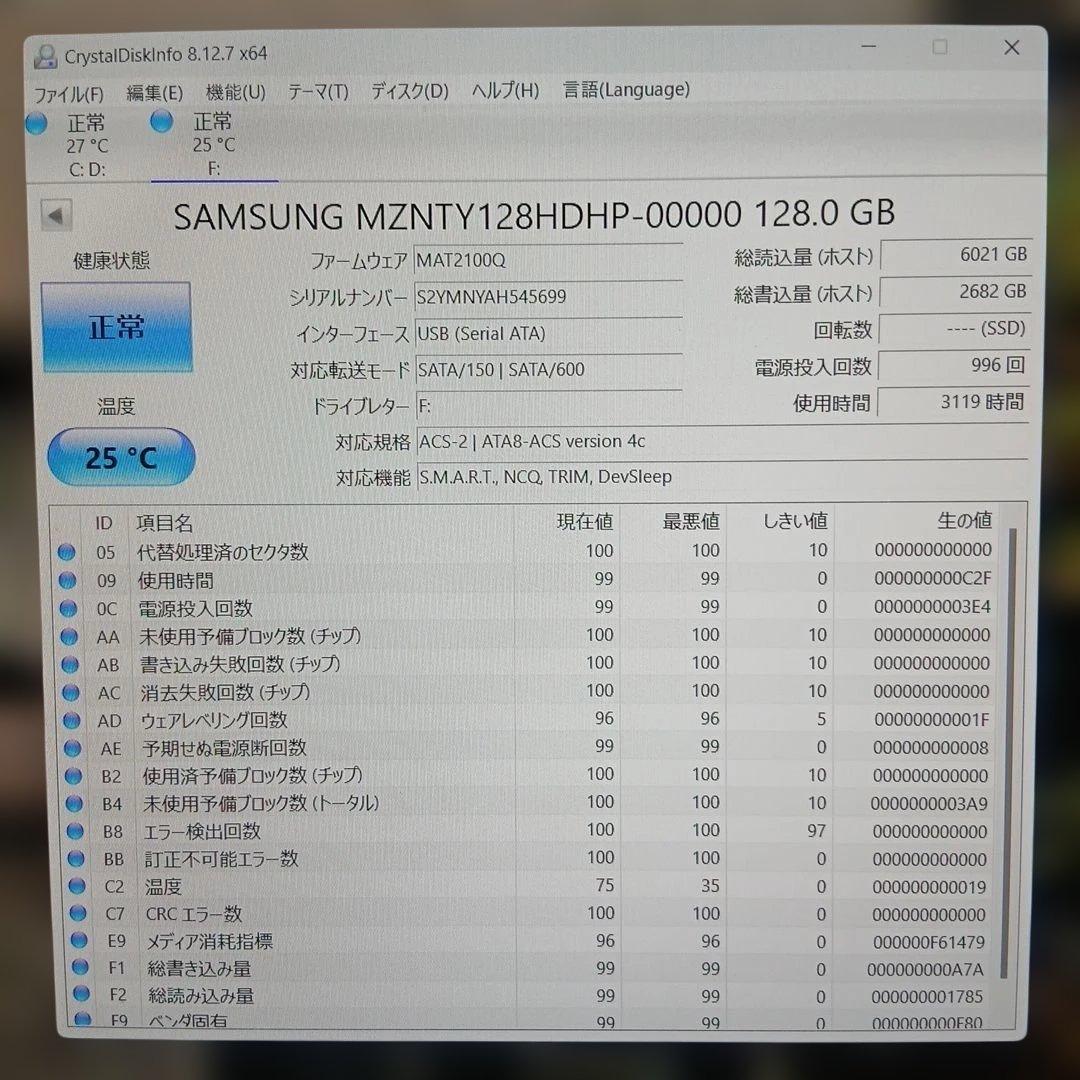Open the テーマ(T) menu

[318, 90]
